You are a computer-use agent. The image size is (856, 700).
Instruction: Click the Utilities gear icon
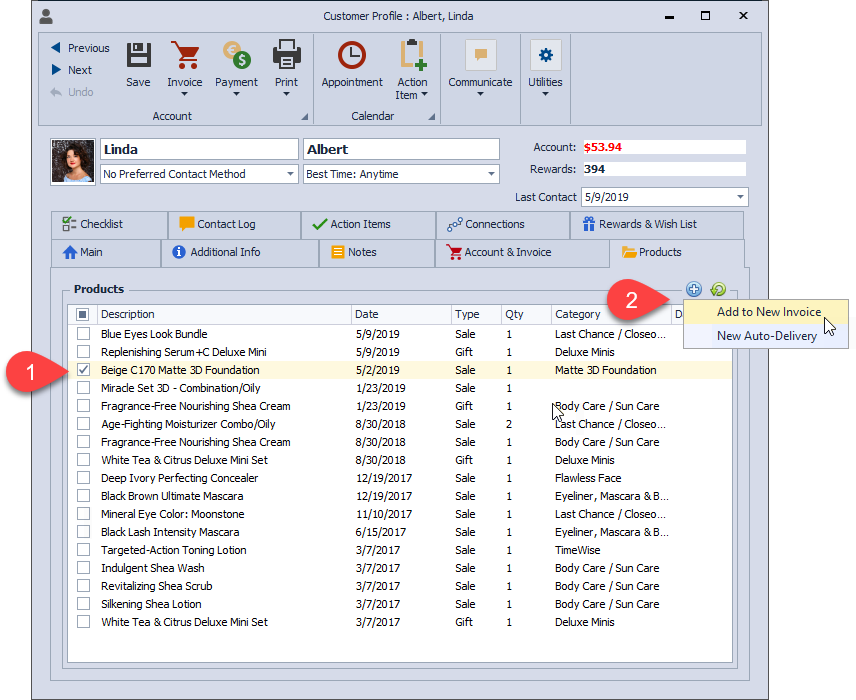click(x=545, y=56)
